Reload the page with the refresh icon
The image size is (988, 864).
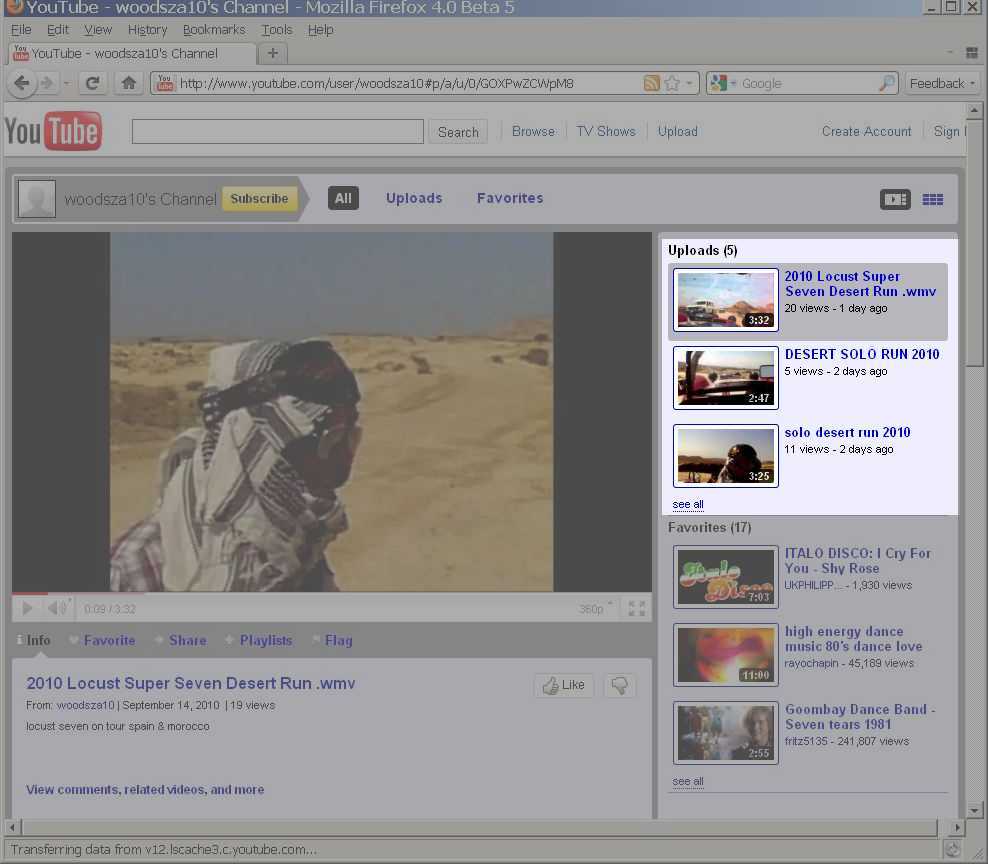(92, 83)
